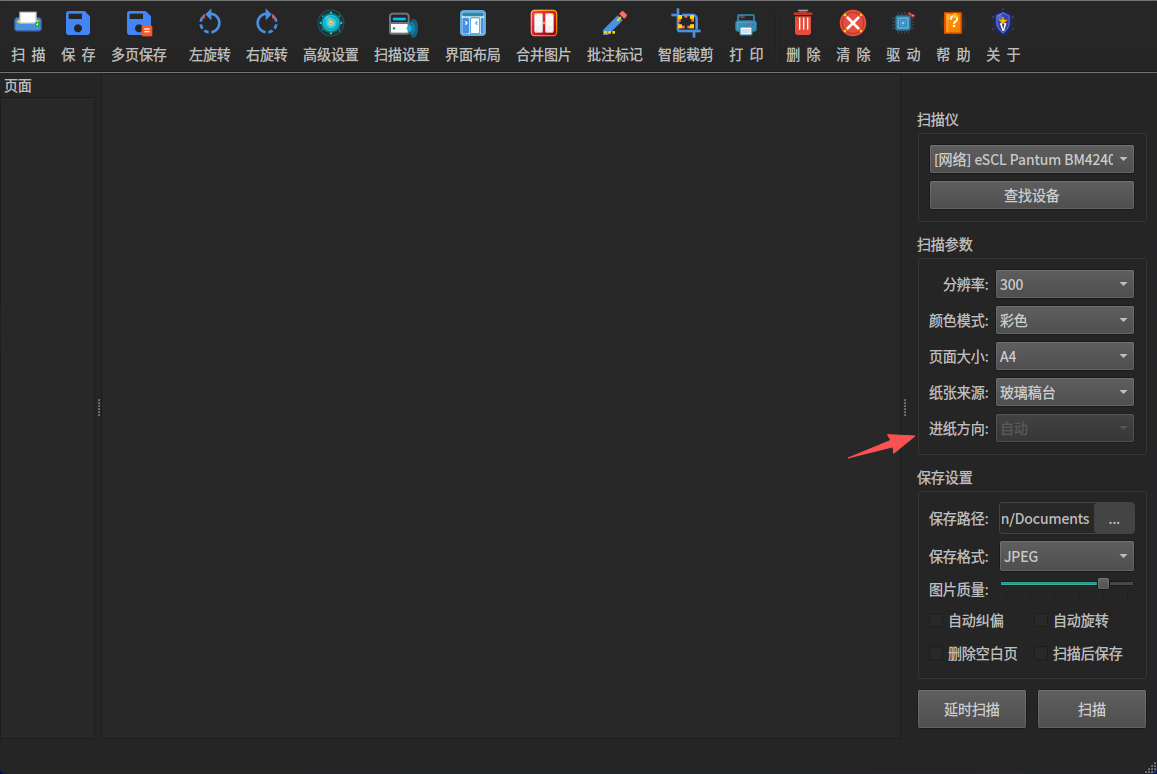Open the 分辨率 resolution dropdown
The height and width of the screenshot is (774, 1157).
click(x=1065, y=284)
